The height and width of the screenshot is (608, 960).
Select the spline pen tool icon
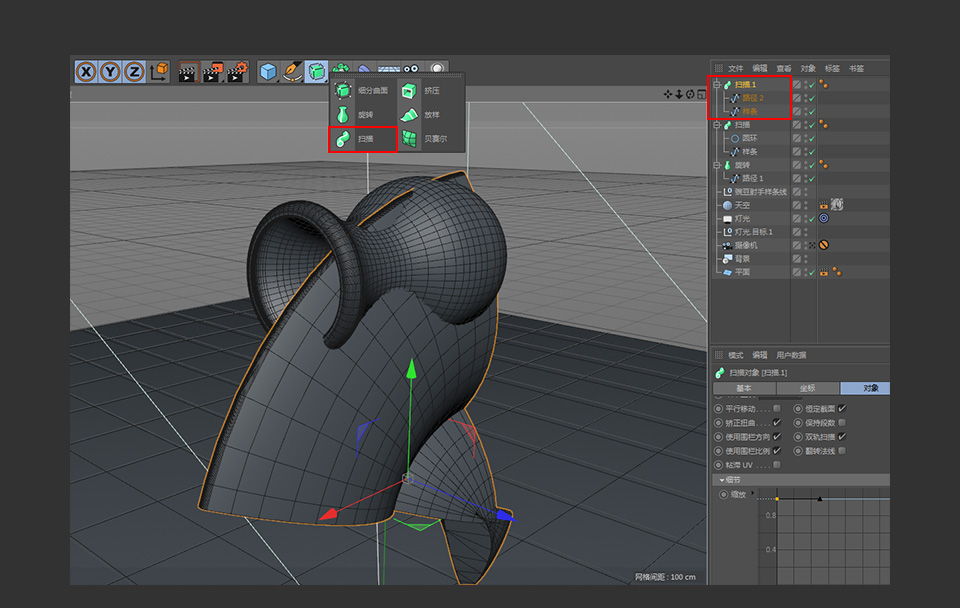coord(292,72)
